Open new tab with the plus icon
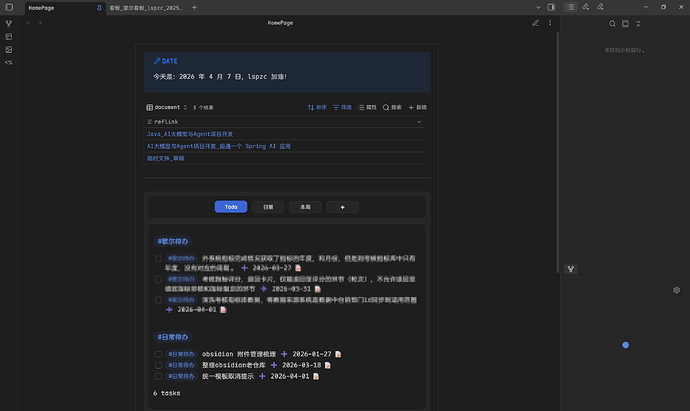The image size is (690, 411). click(194, 7)
